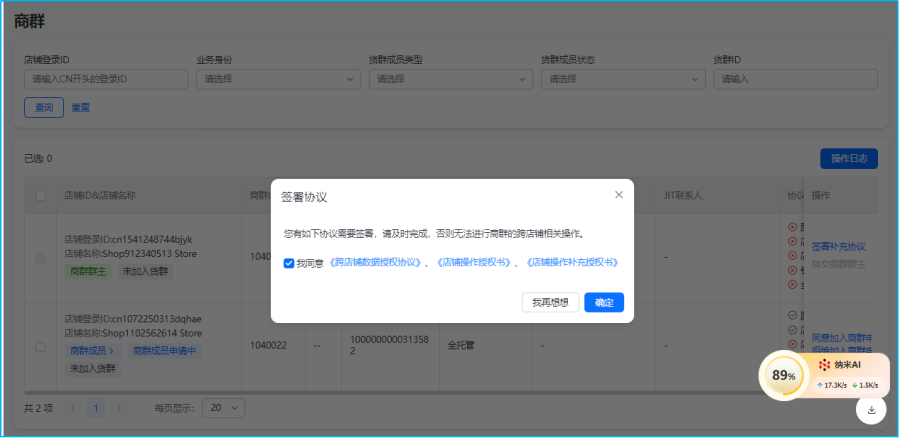The height and width of the screenshot is (438, 900).
Task: Click the 共 2 项 total count
Action: pyautogui.click(x=38, y=408)
